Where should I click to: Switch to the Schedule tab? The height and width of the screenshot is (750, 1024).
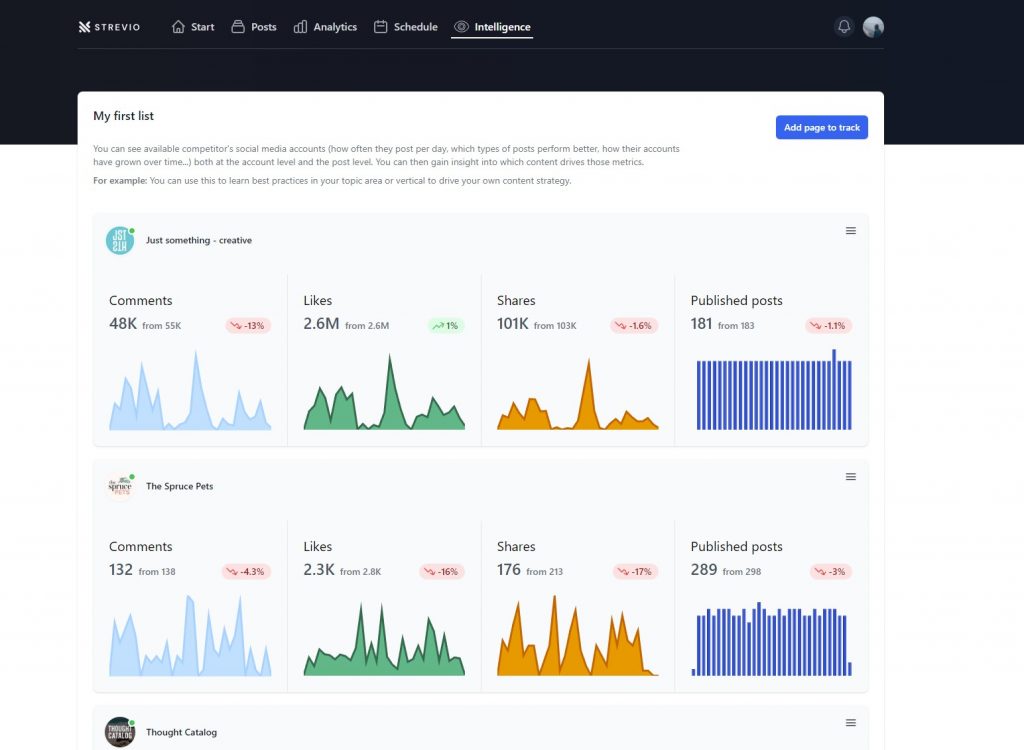(406, 27)
